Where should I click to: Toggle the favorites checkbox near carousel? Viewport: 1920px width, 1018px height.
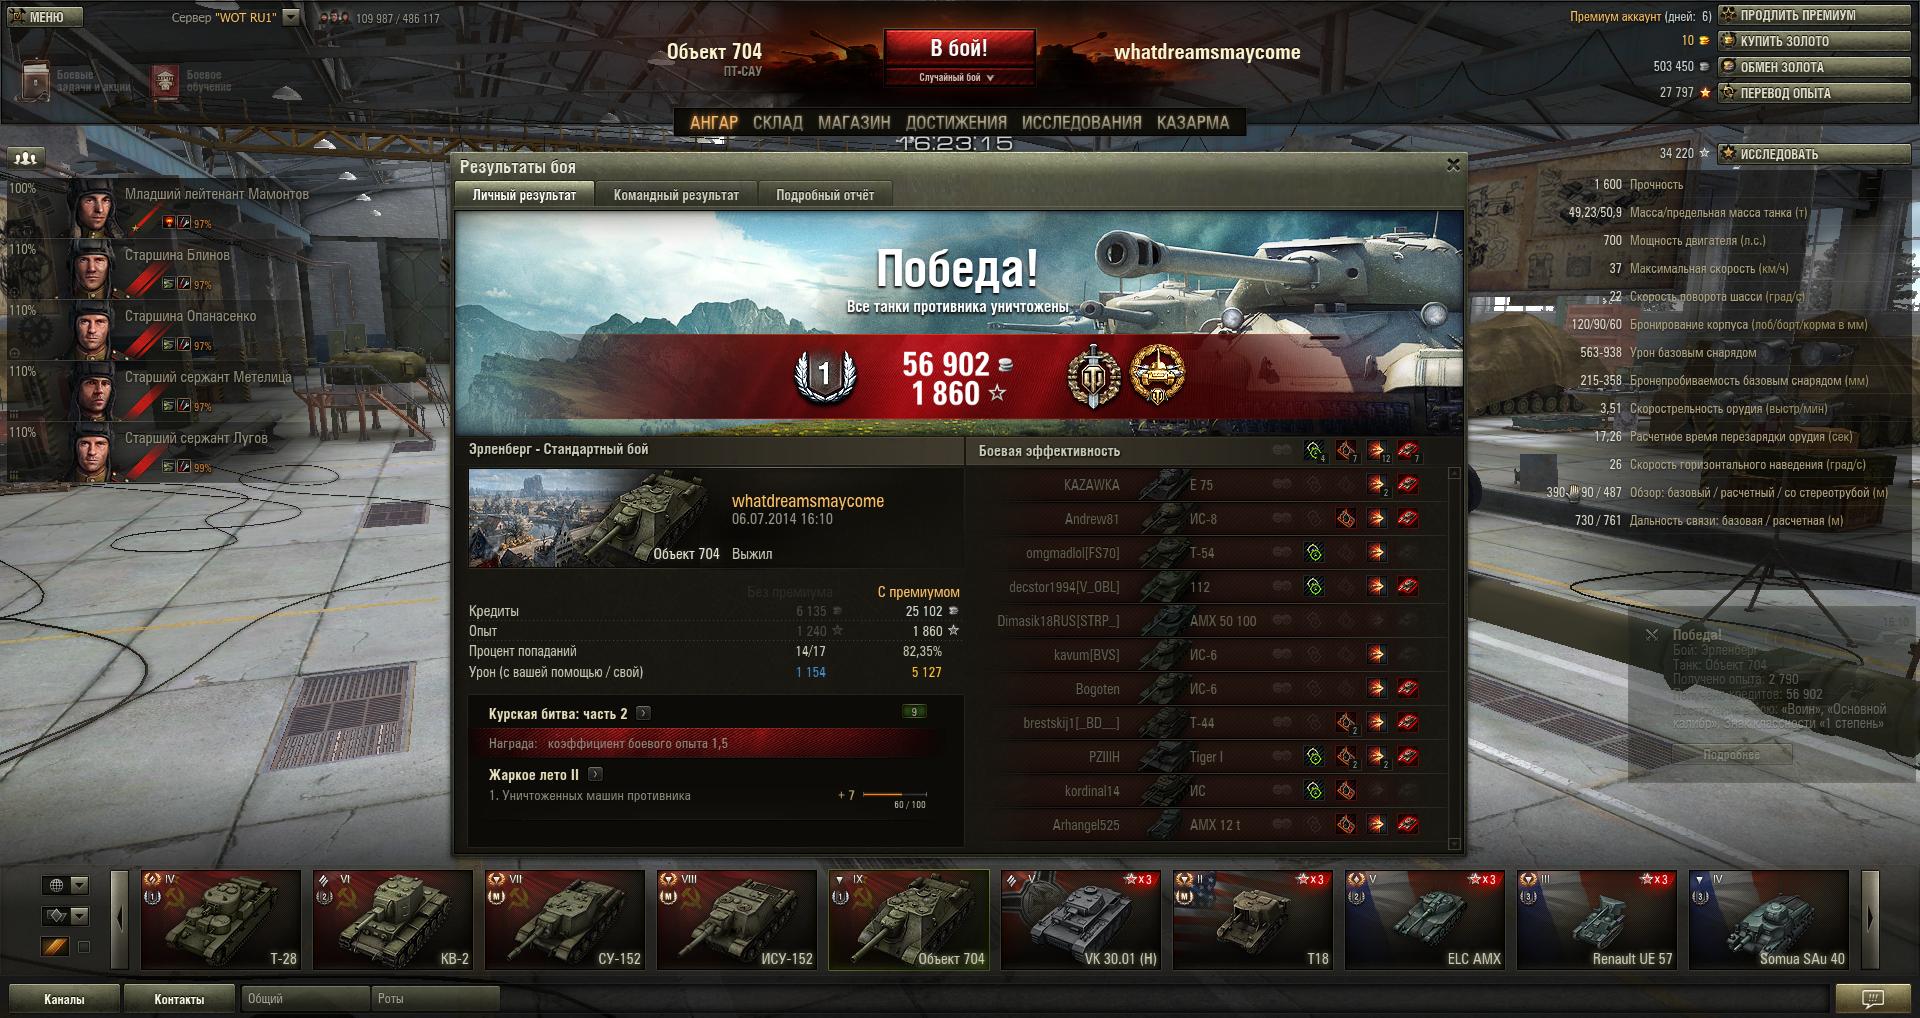[x=84, y=947]
